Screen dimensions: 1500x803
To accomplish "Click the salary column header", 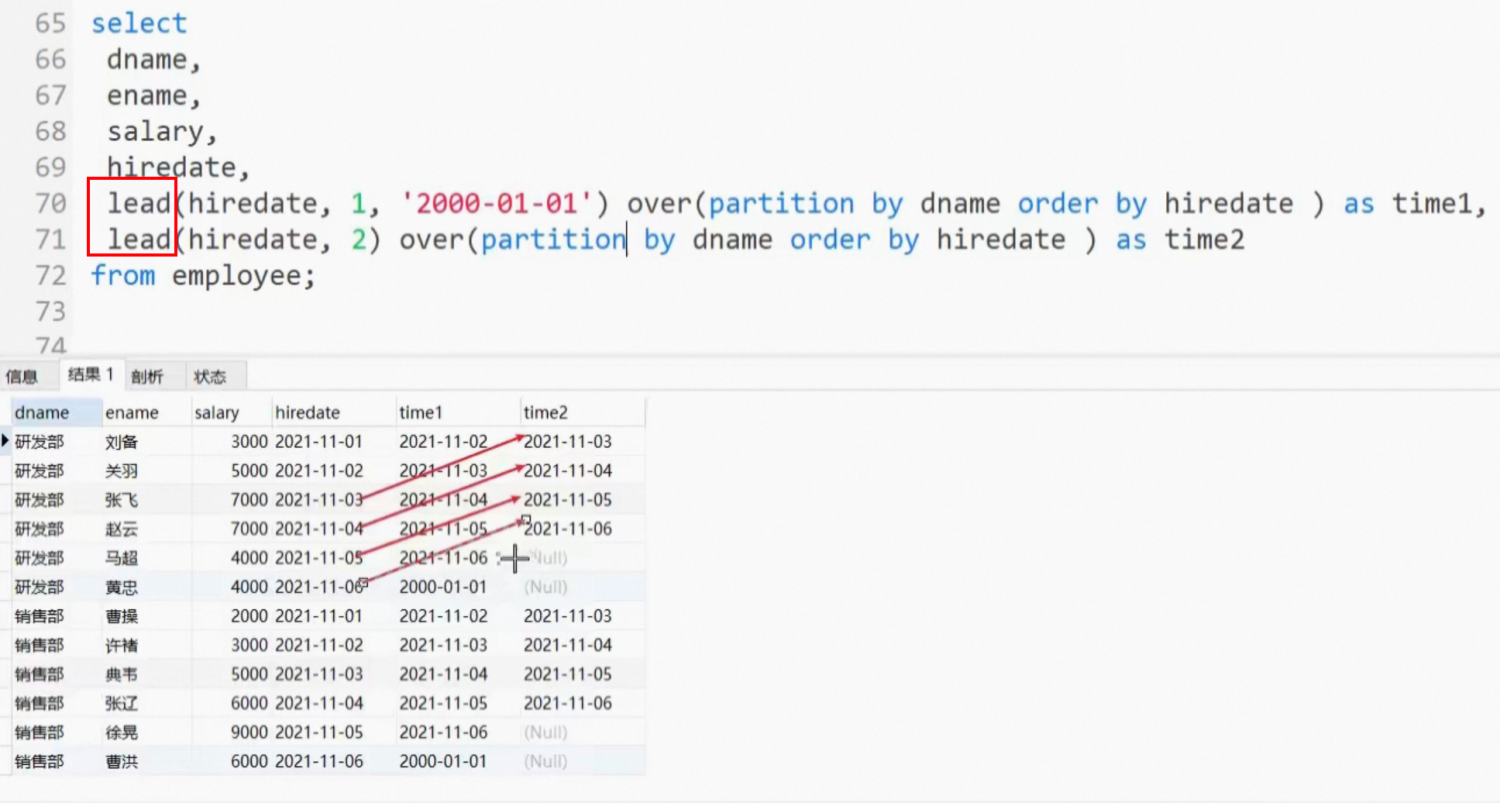I will [x=232, y=412].
